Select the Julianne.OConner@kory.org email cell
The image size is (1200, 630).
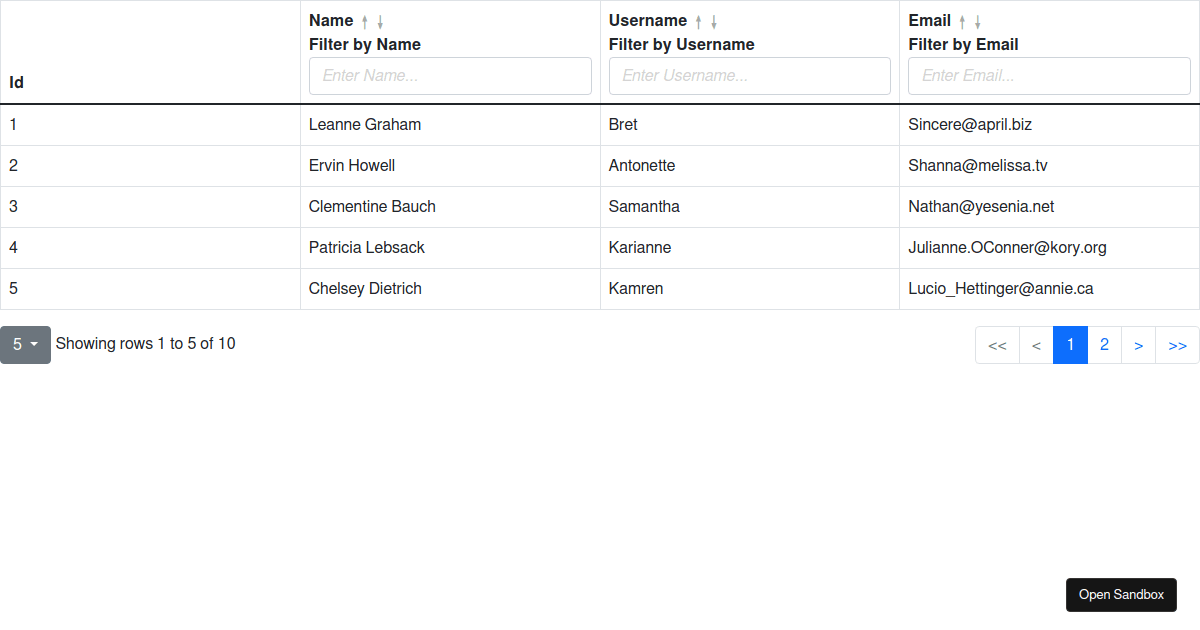1007,248
